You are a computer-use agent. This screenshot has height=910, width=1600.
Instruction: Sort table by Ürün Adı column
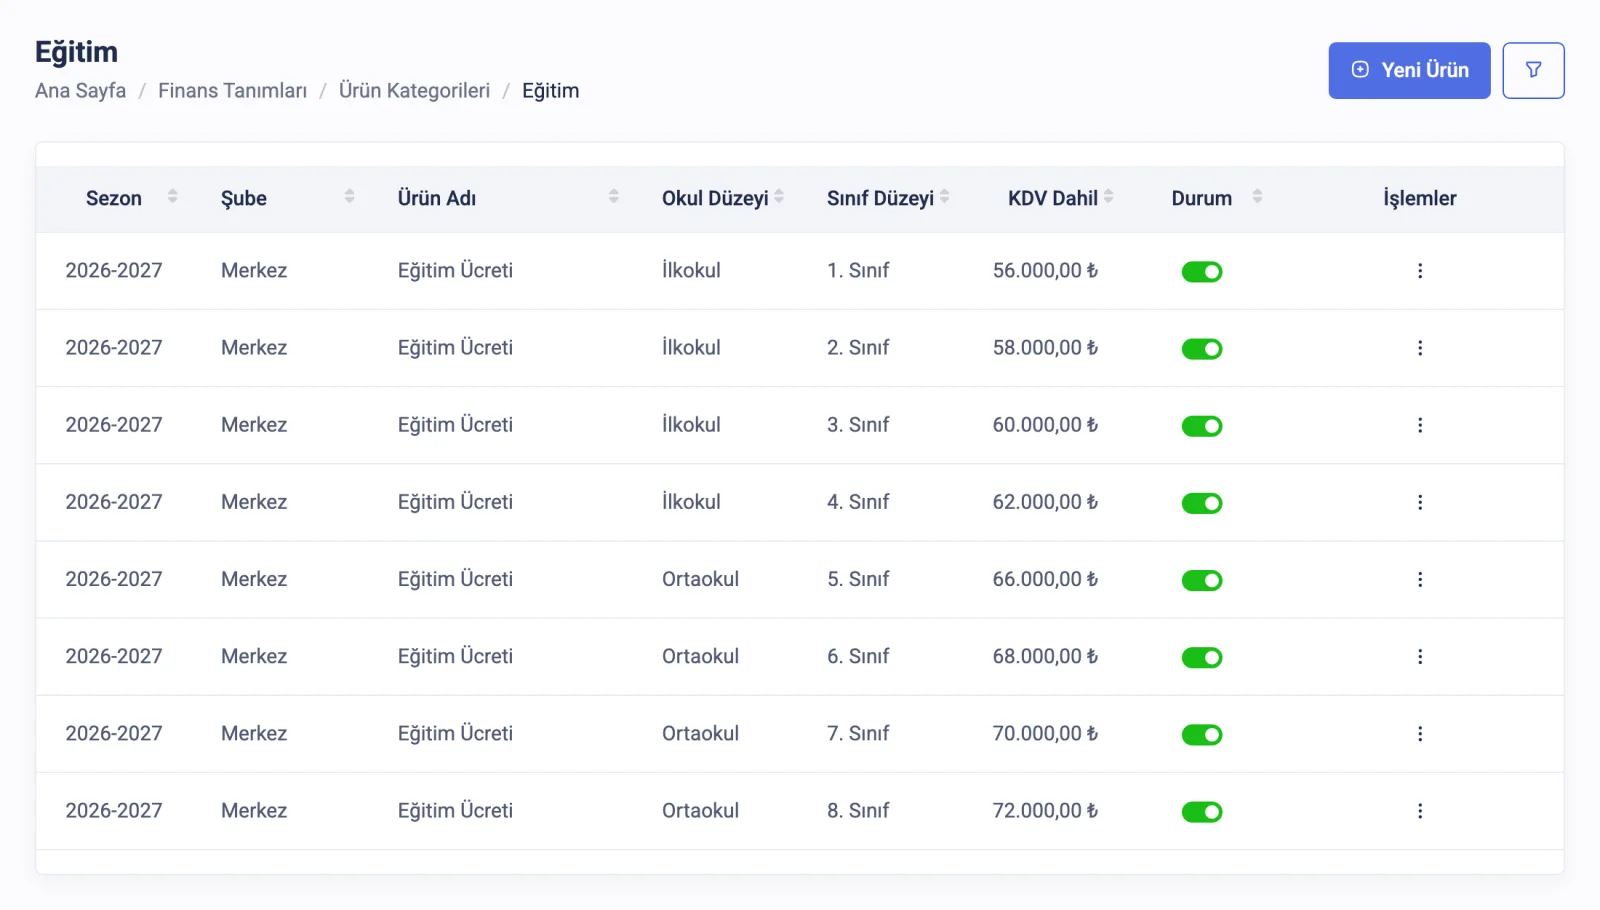613,197
